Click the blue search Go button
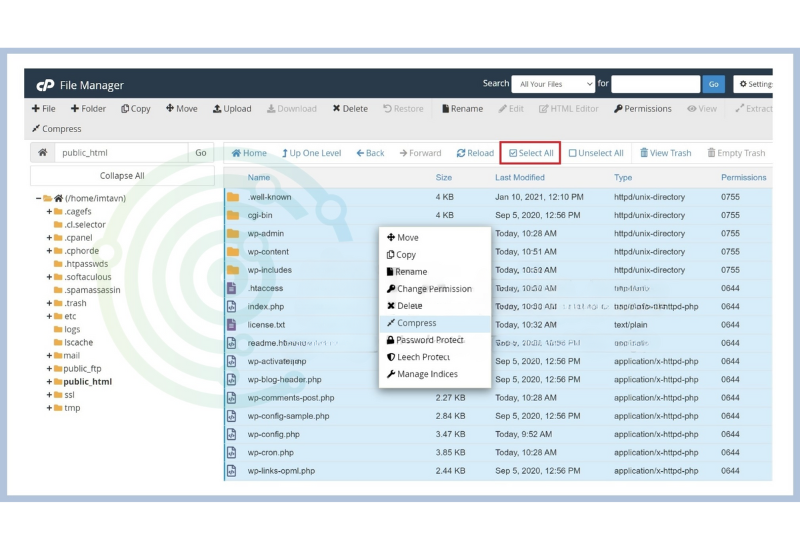 (714, 84)
